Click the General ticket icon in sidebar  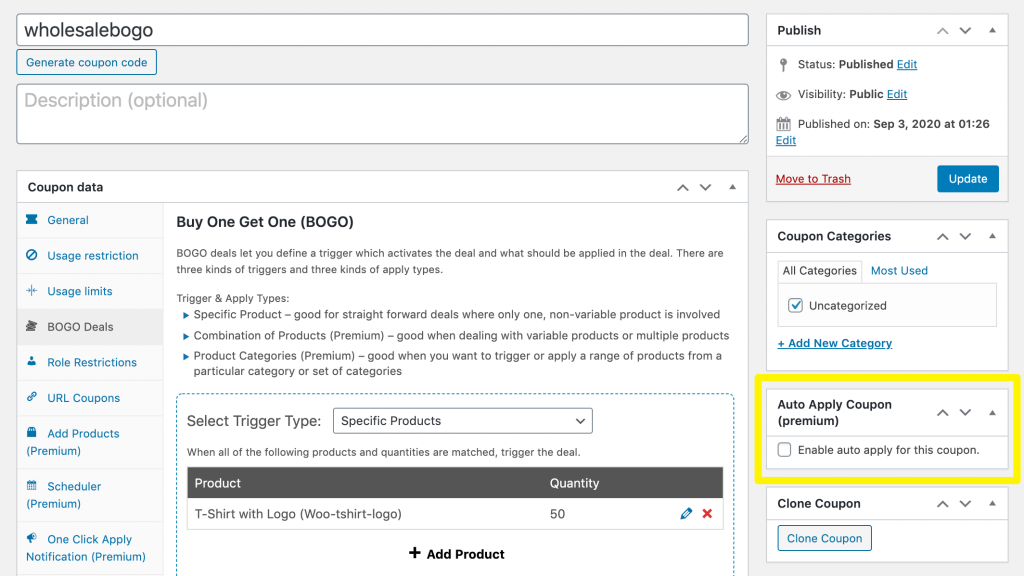click(32, 220)
